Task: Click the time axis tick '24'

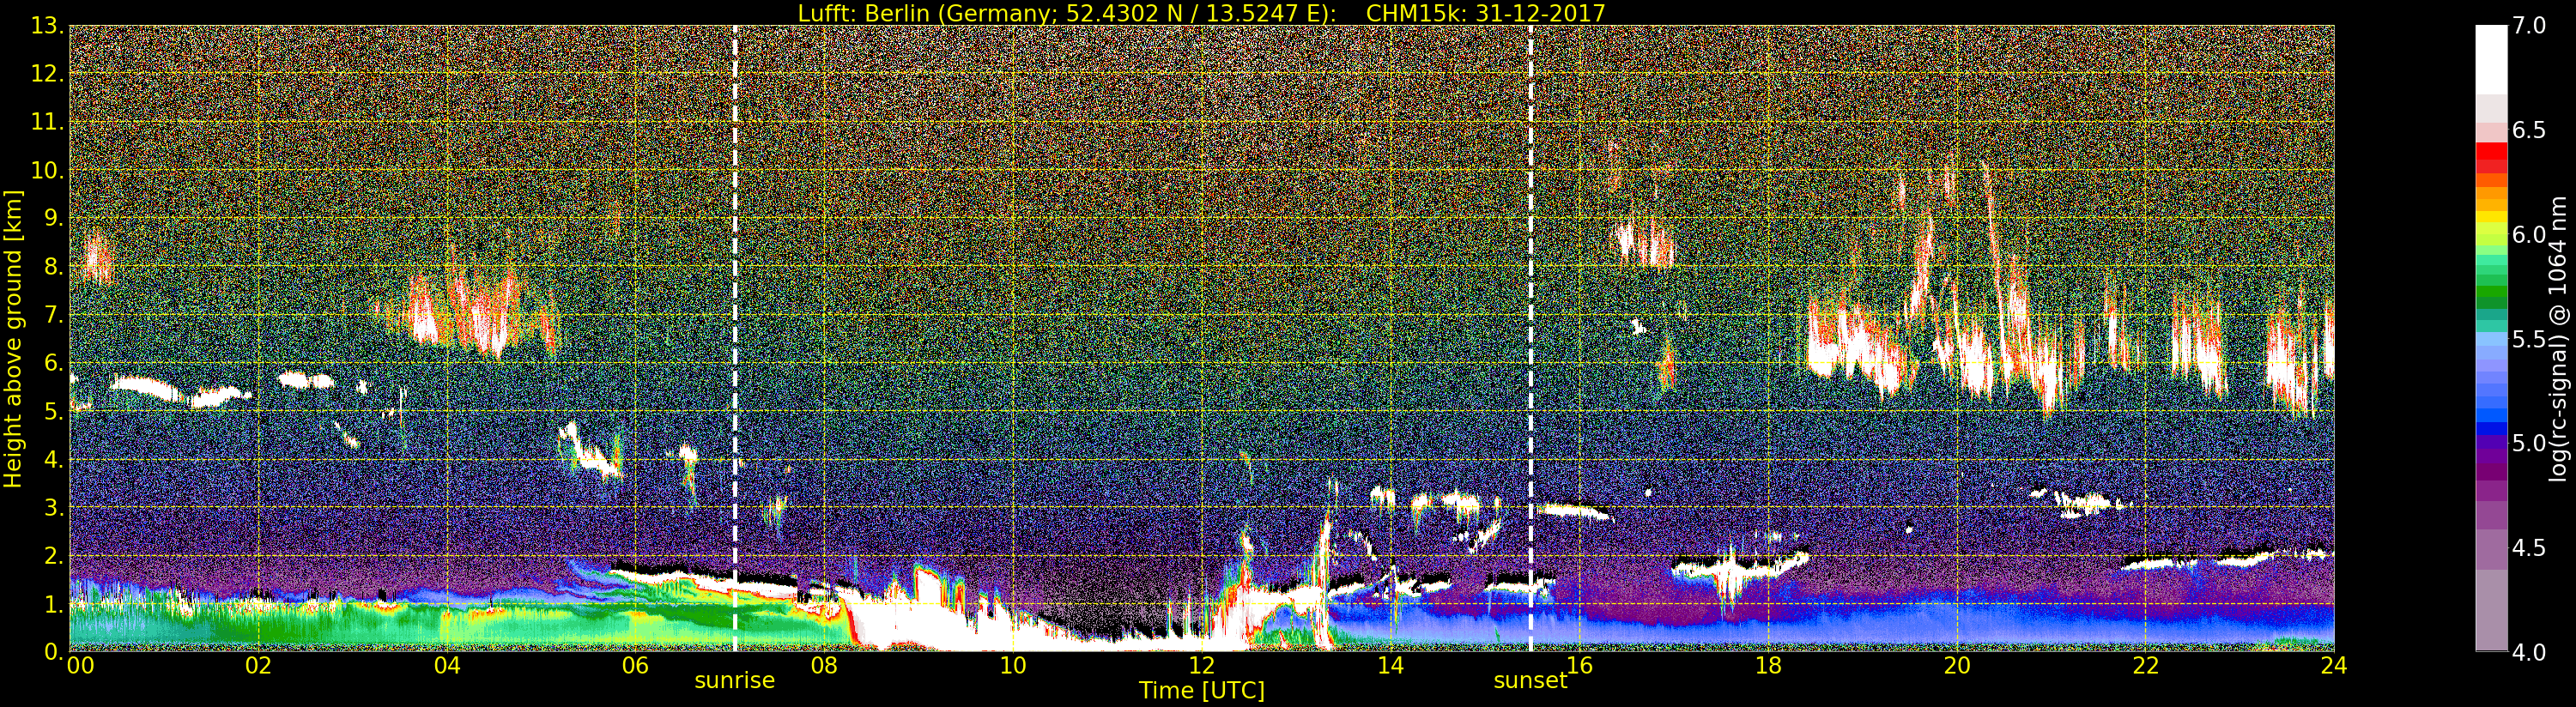Action: [x=2334, y=666]
